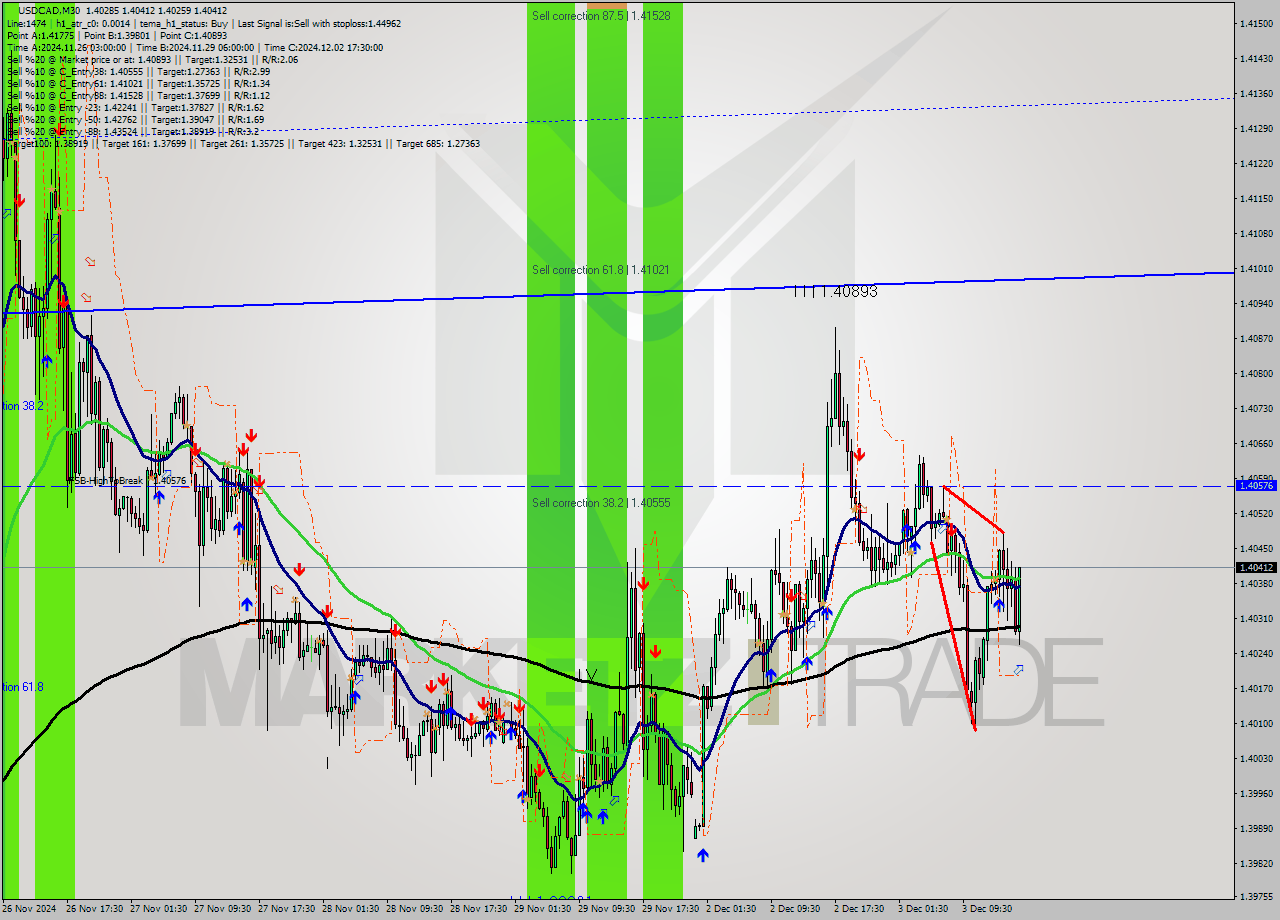
Task: Click the highlighted 1.40576 price tag
Action: click(1256, 485)
